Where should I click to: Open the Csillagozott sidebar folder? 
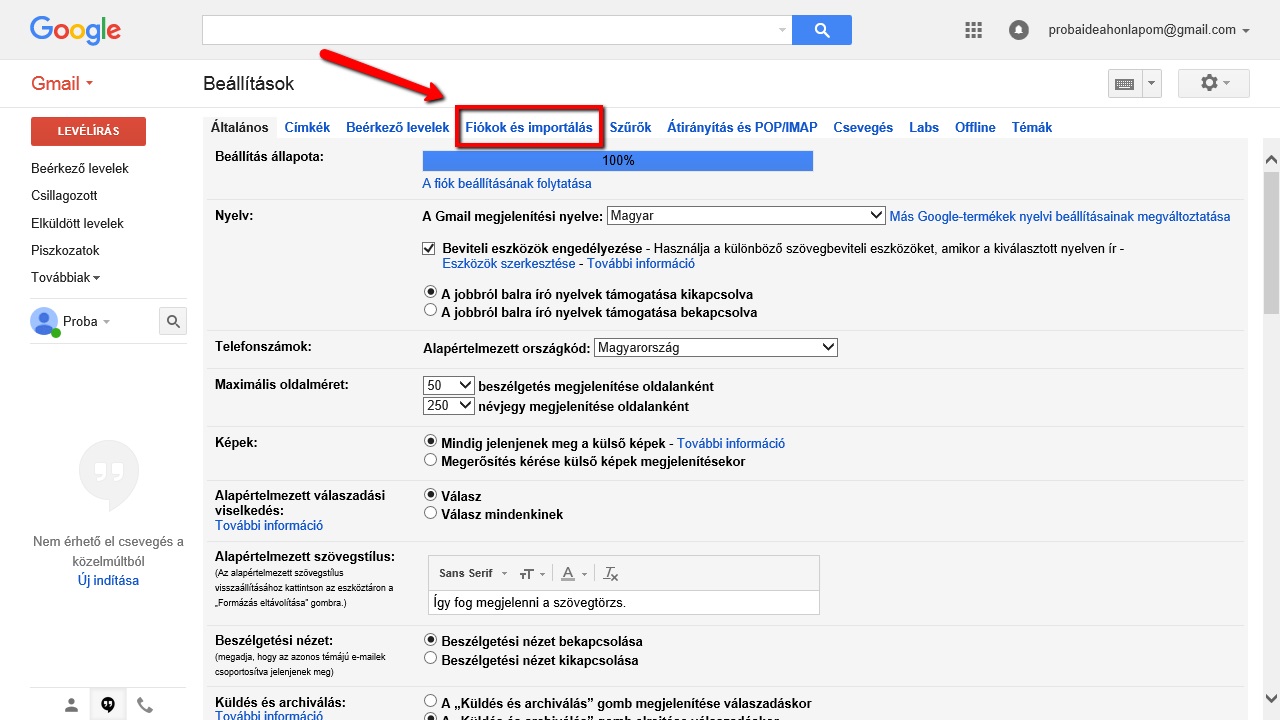64,195
